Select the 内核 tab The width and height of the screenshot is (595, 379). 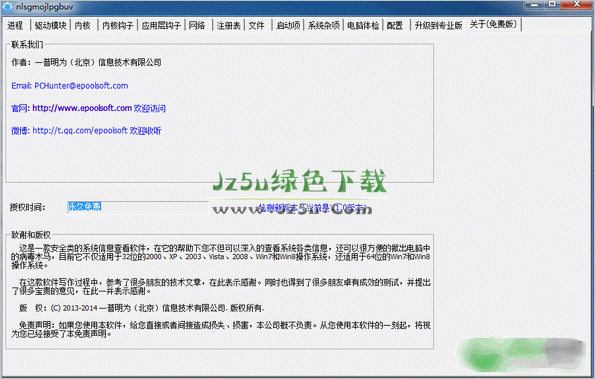[83, 25]
